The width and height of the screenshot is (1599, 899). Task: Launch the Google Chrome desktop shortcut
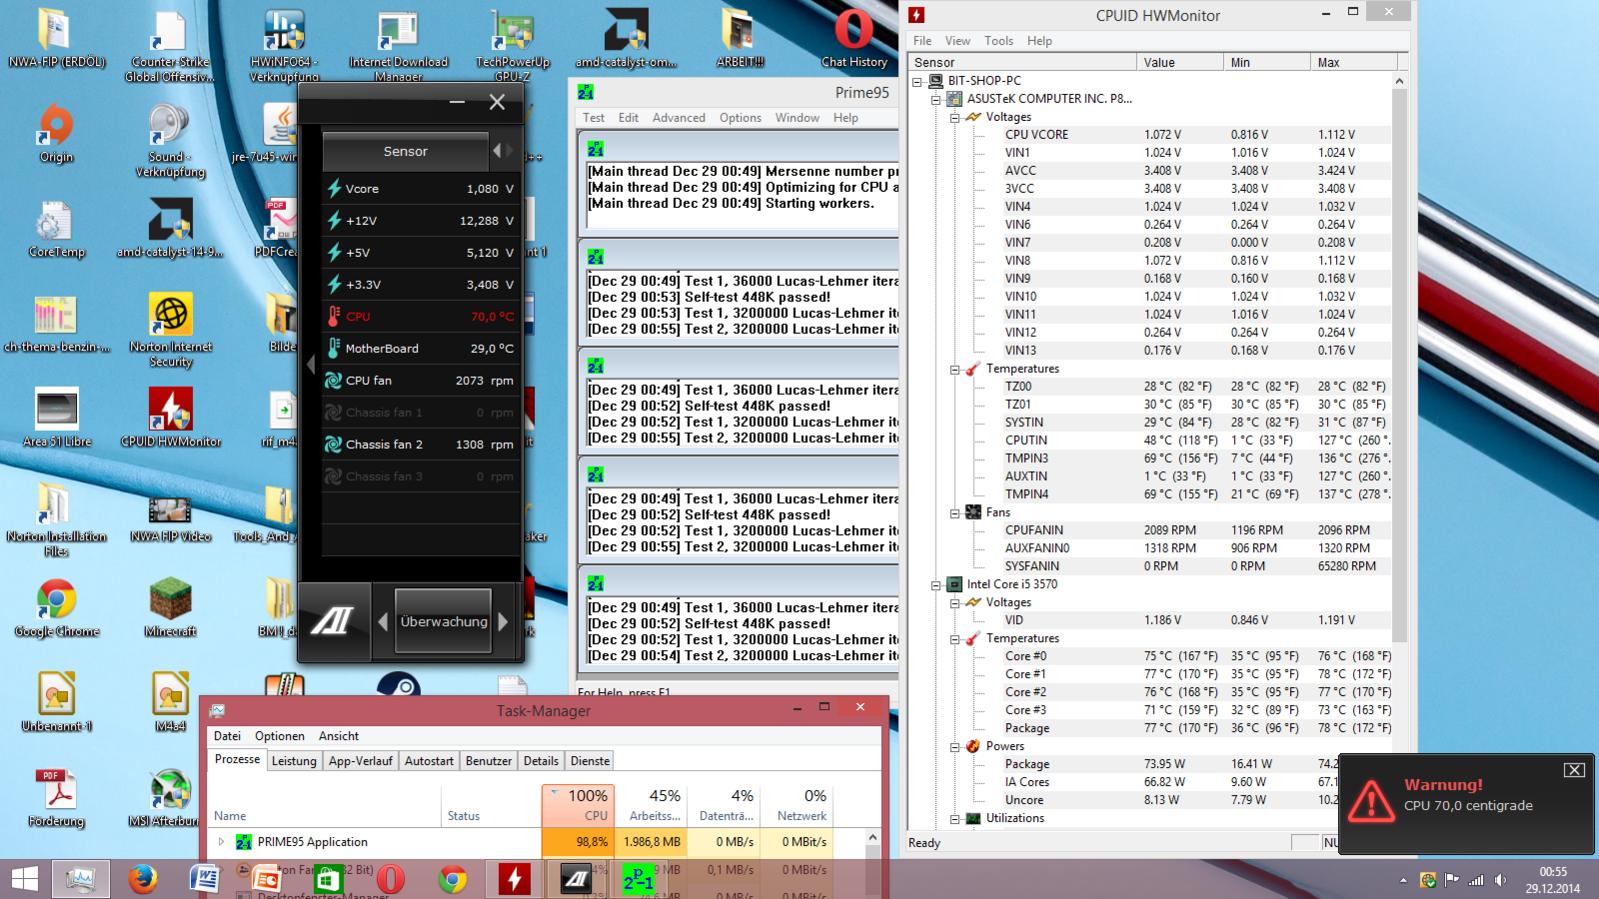(56, 609)
